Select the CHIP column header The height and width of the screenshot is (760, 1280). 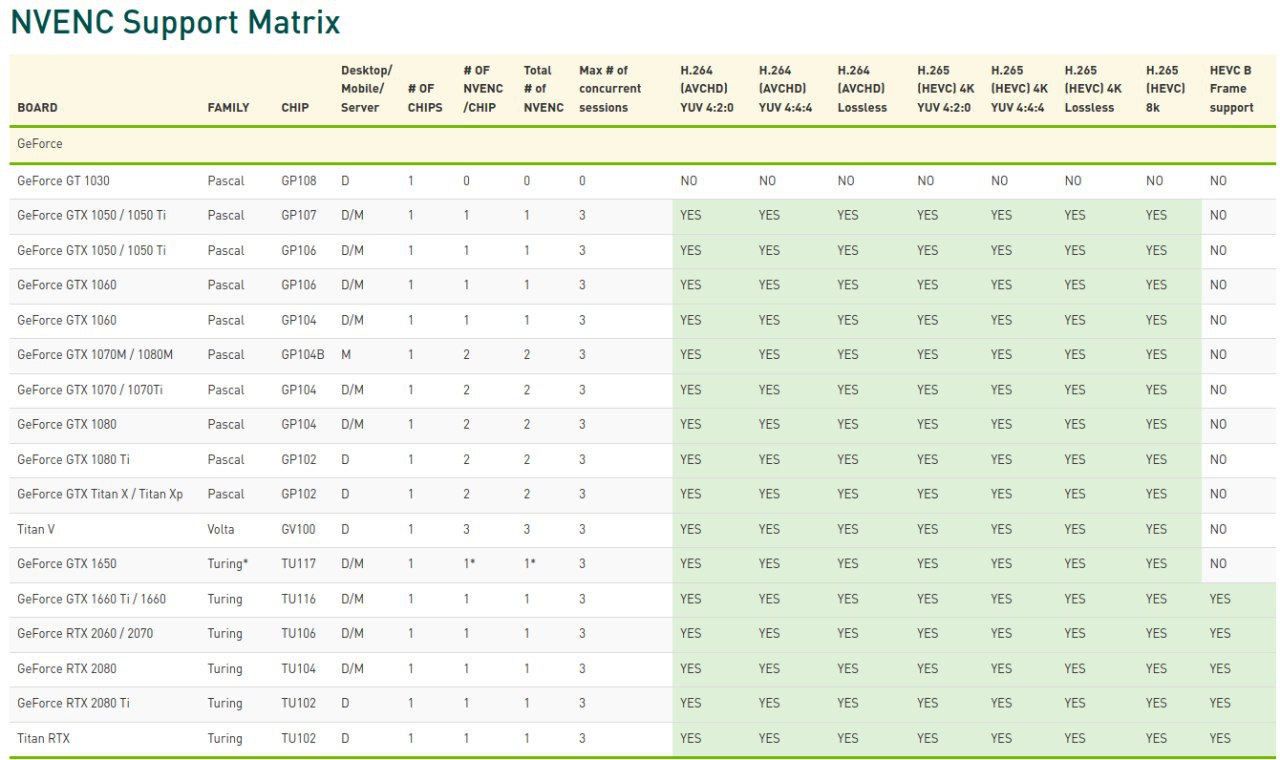[x=295, y=107]
